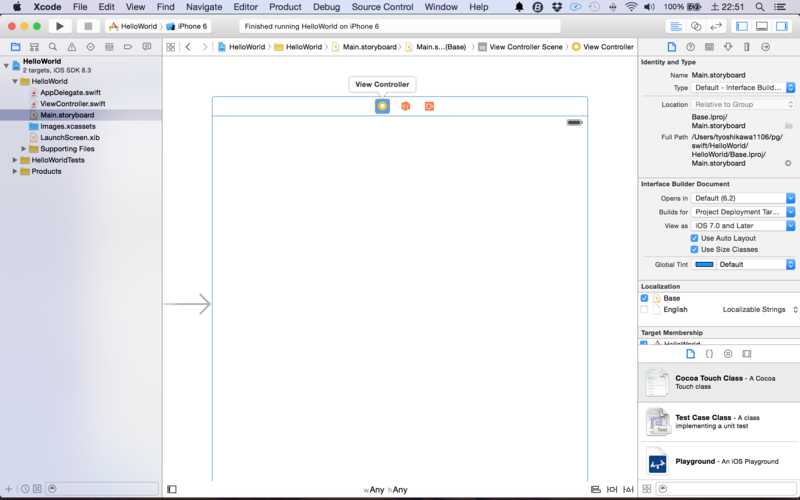Screen dimensions: 800x500
Task: Go back in editor history
Action: [188, 47]
